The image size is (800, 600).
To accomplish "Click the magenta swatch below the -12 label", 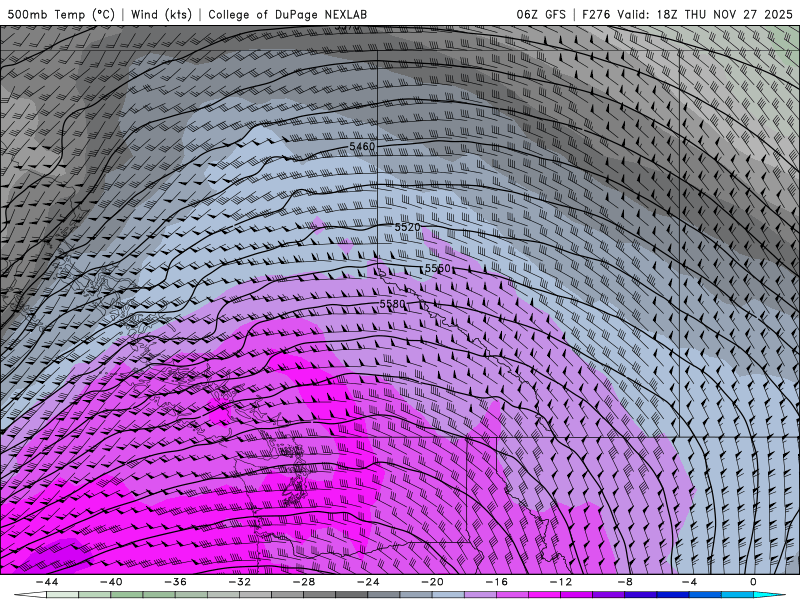I will tap(545, 595).
